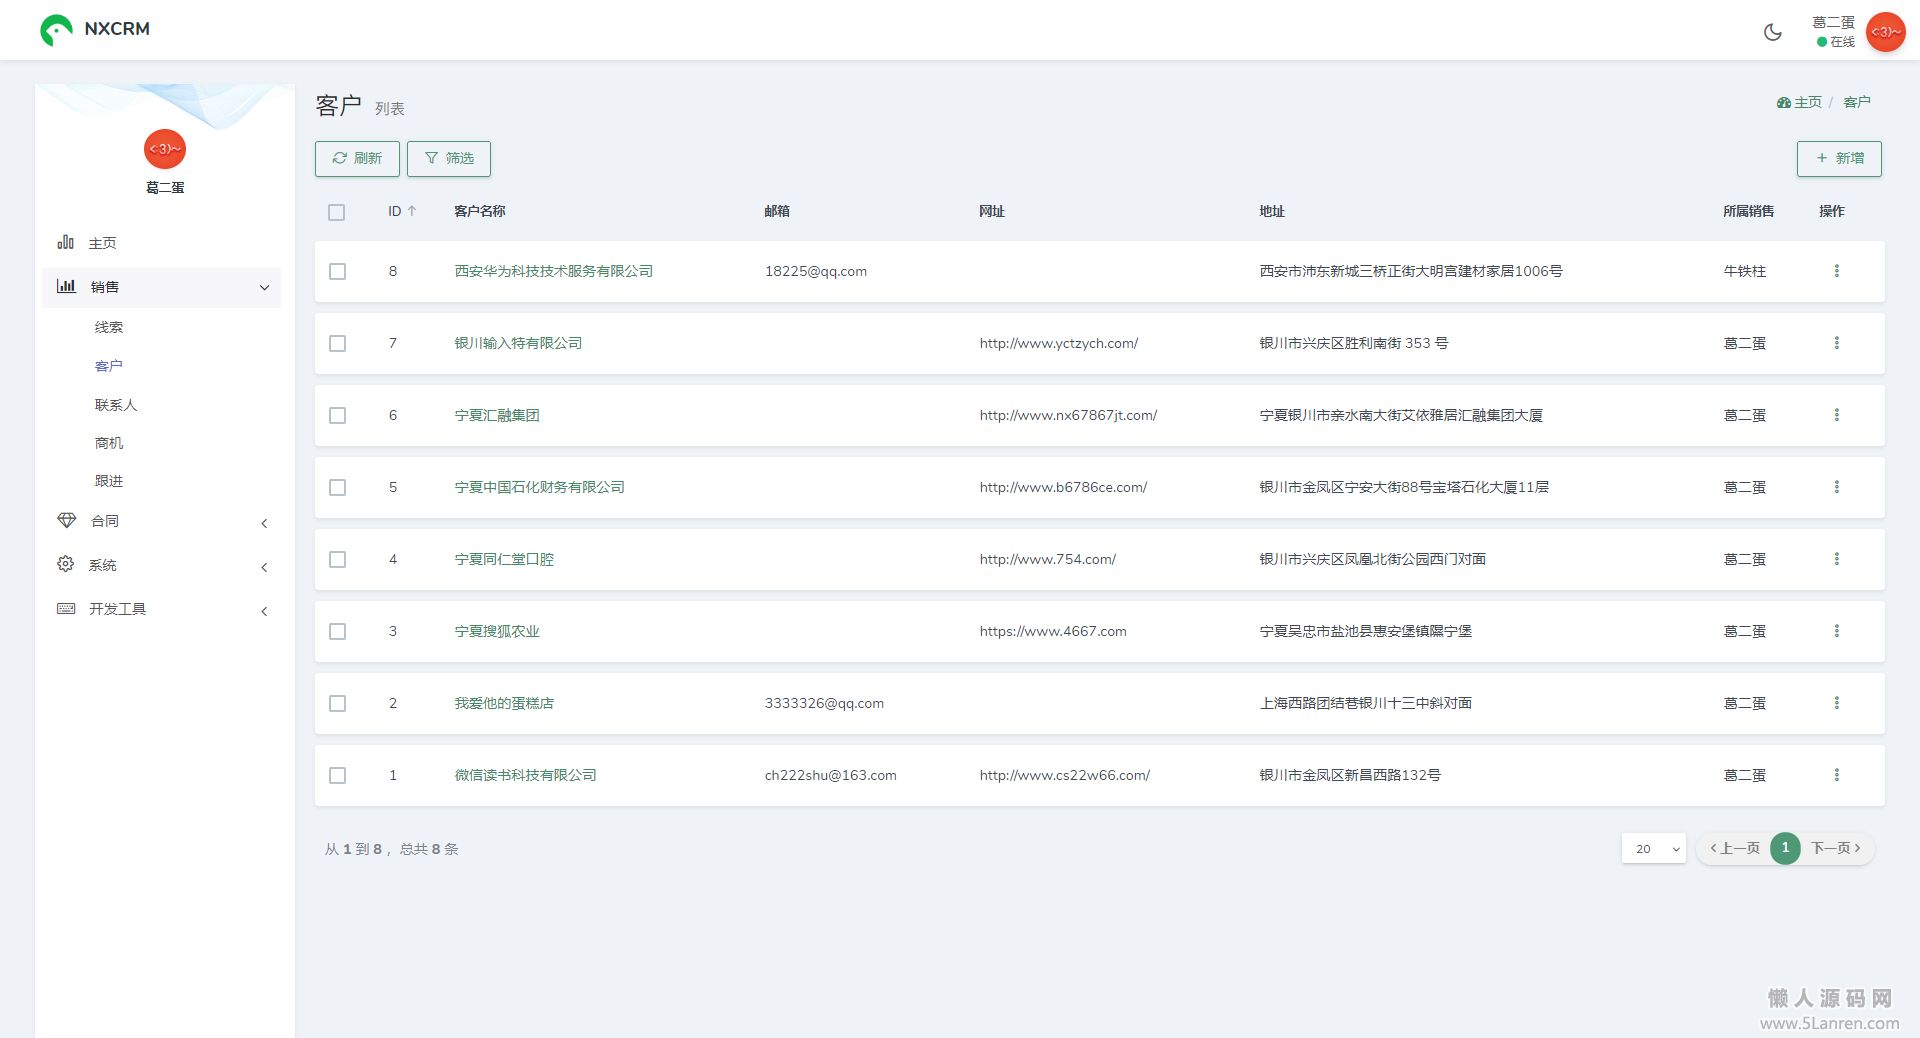The height and width of the screenshot is (1038, 1920).
Task: Open three-dot menu for 微信读书科技有限公司 row
Action: [x=1836, y=775]
